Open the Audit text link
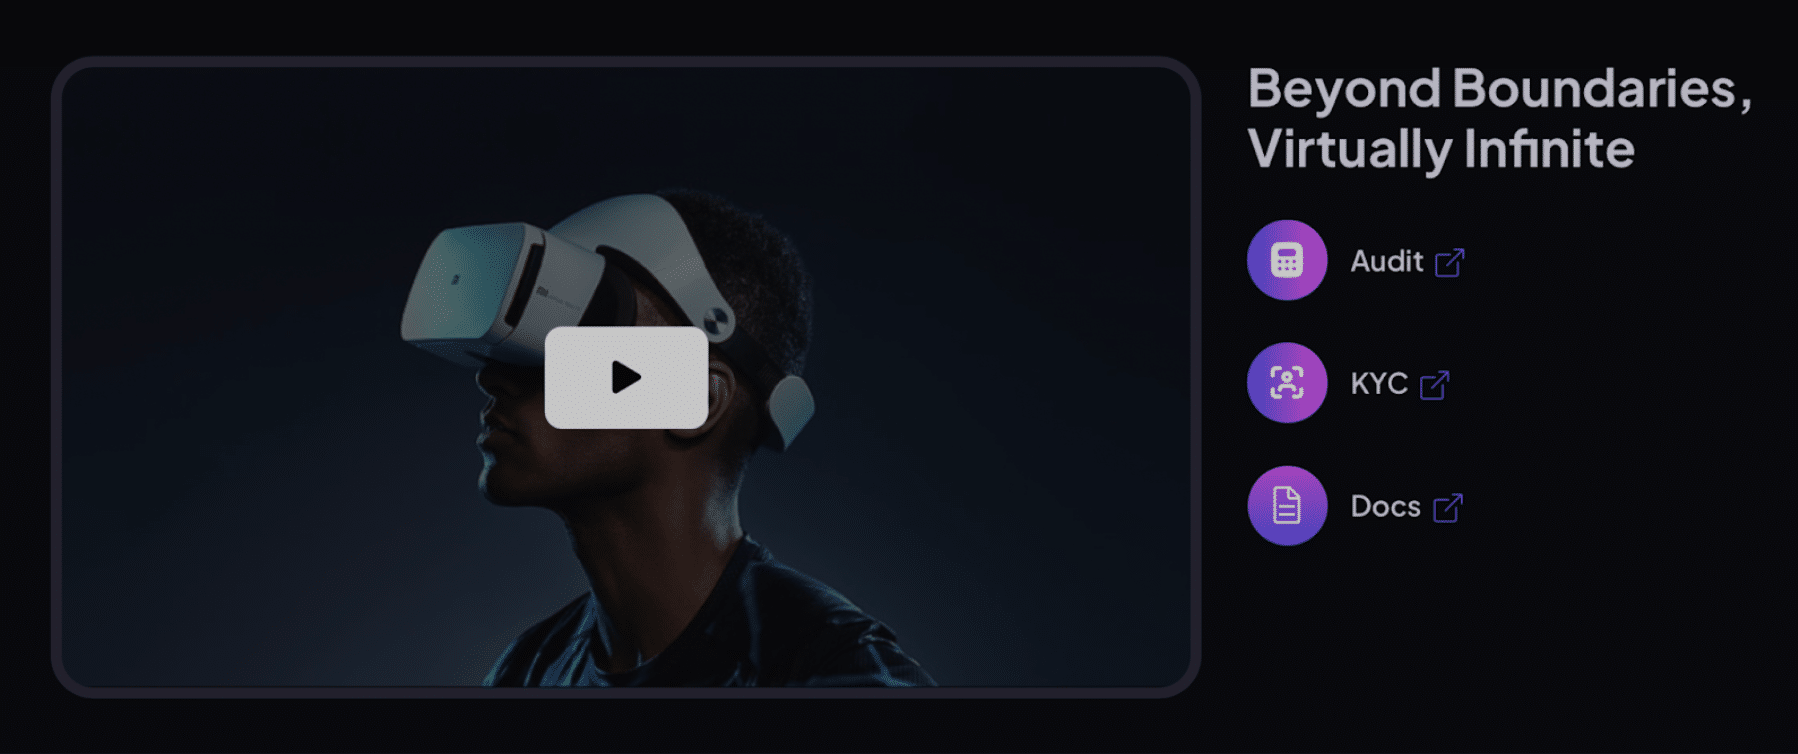This screenshot has height=754, width=1798. coord(1386,261)
